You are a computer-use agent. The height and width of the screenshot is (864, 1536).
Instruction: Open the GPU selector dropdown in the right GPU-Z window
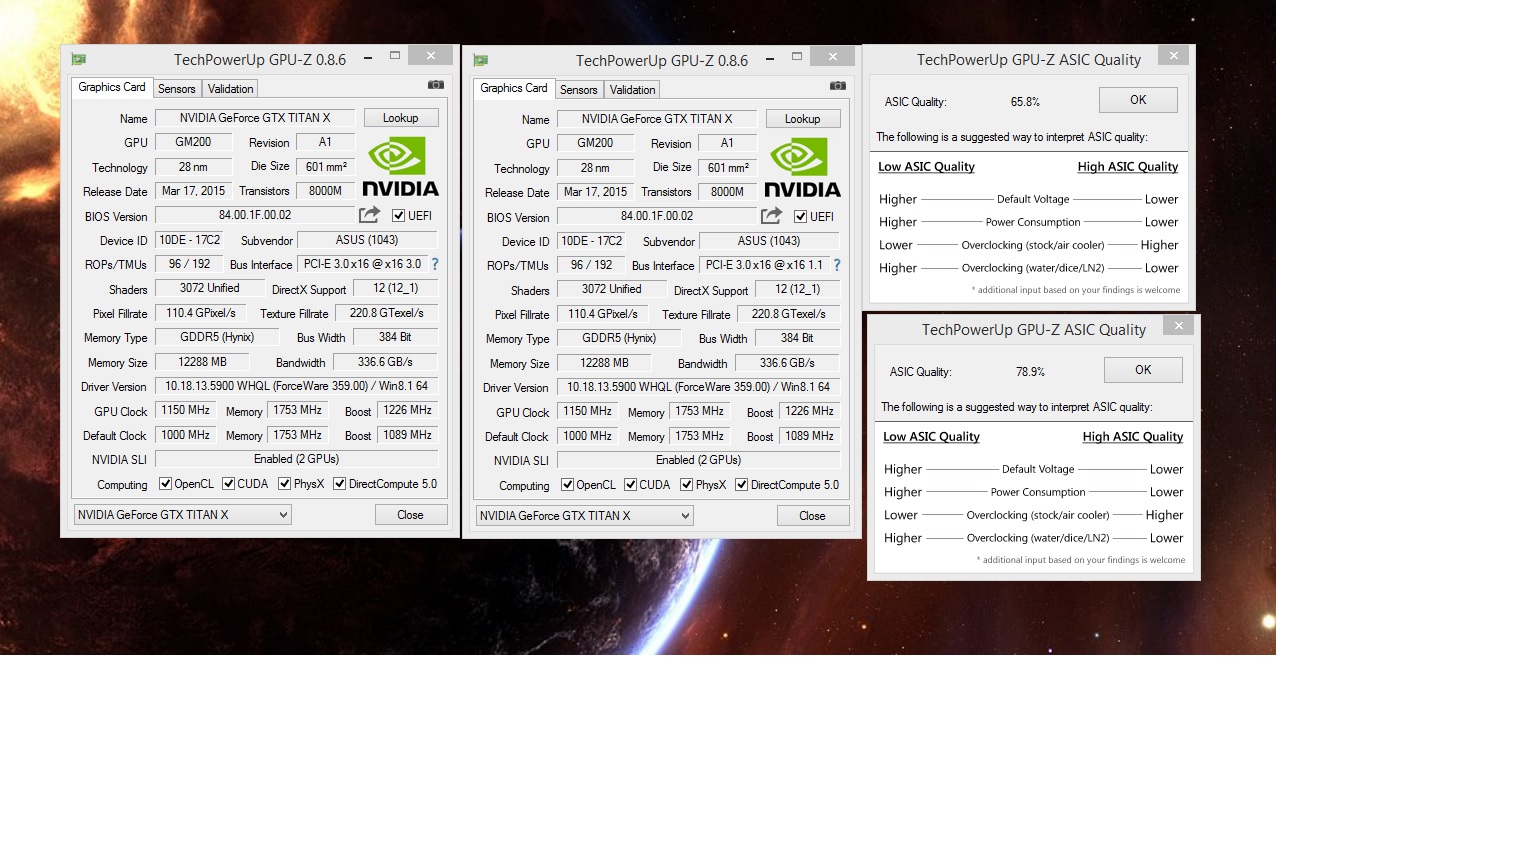pyautogui.click(x=585, y=516)
